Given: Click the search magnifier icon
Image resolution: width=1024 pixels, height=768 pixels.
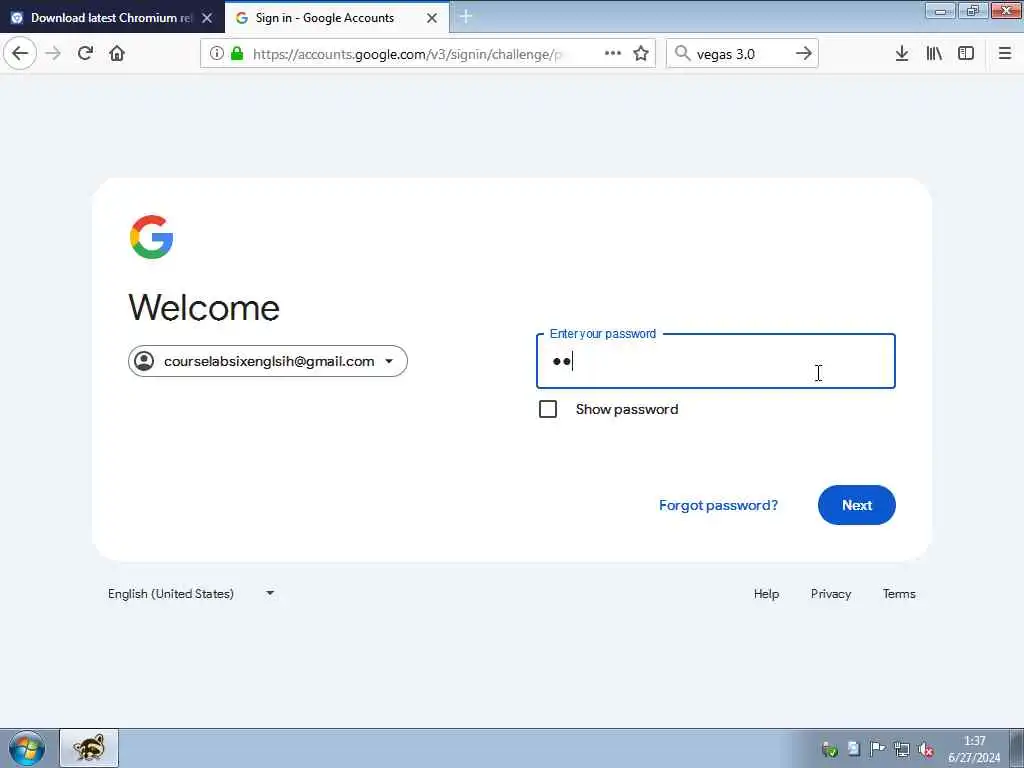Looking at the screenshot, I should click(682, 54).
